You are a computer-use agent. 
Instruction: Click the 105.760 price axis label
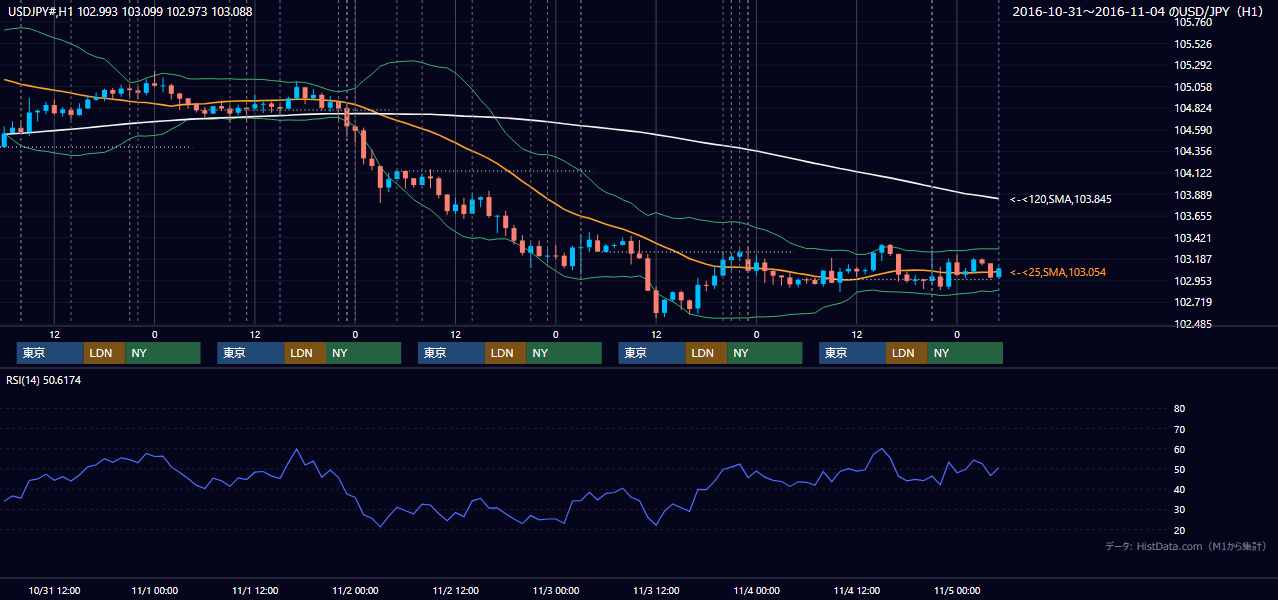point(1194,22)
